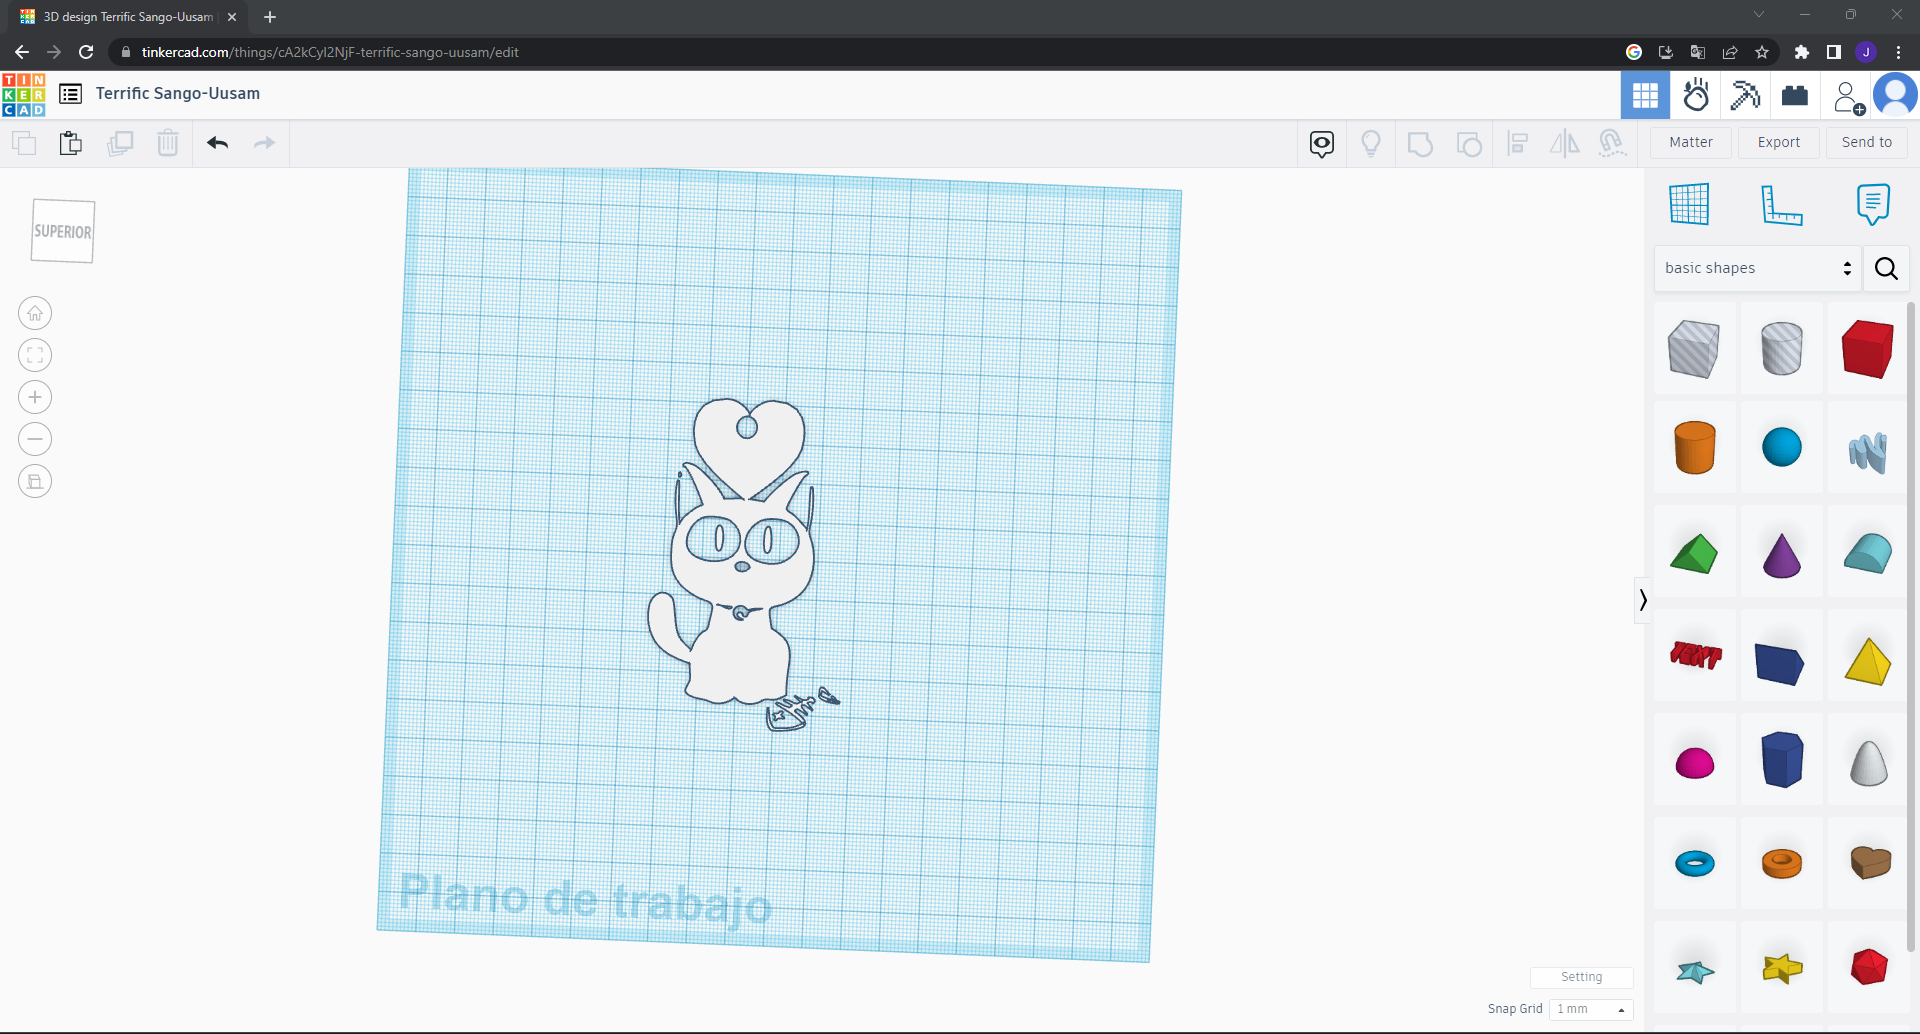Click the Paste toolbar icon

click(x=70, y=143)
